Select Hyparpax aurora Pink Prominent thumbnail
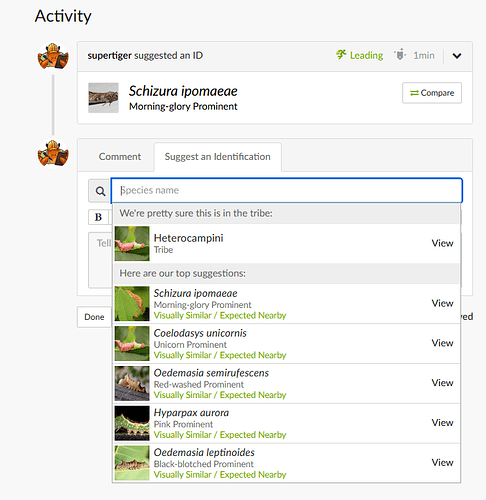 coord(132,423)
